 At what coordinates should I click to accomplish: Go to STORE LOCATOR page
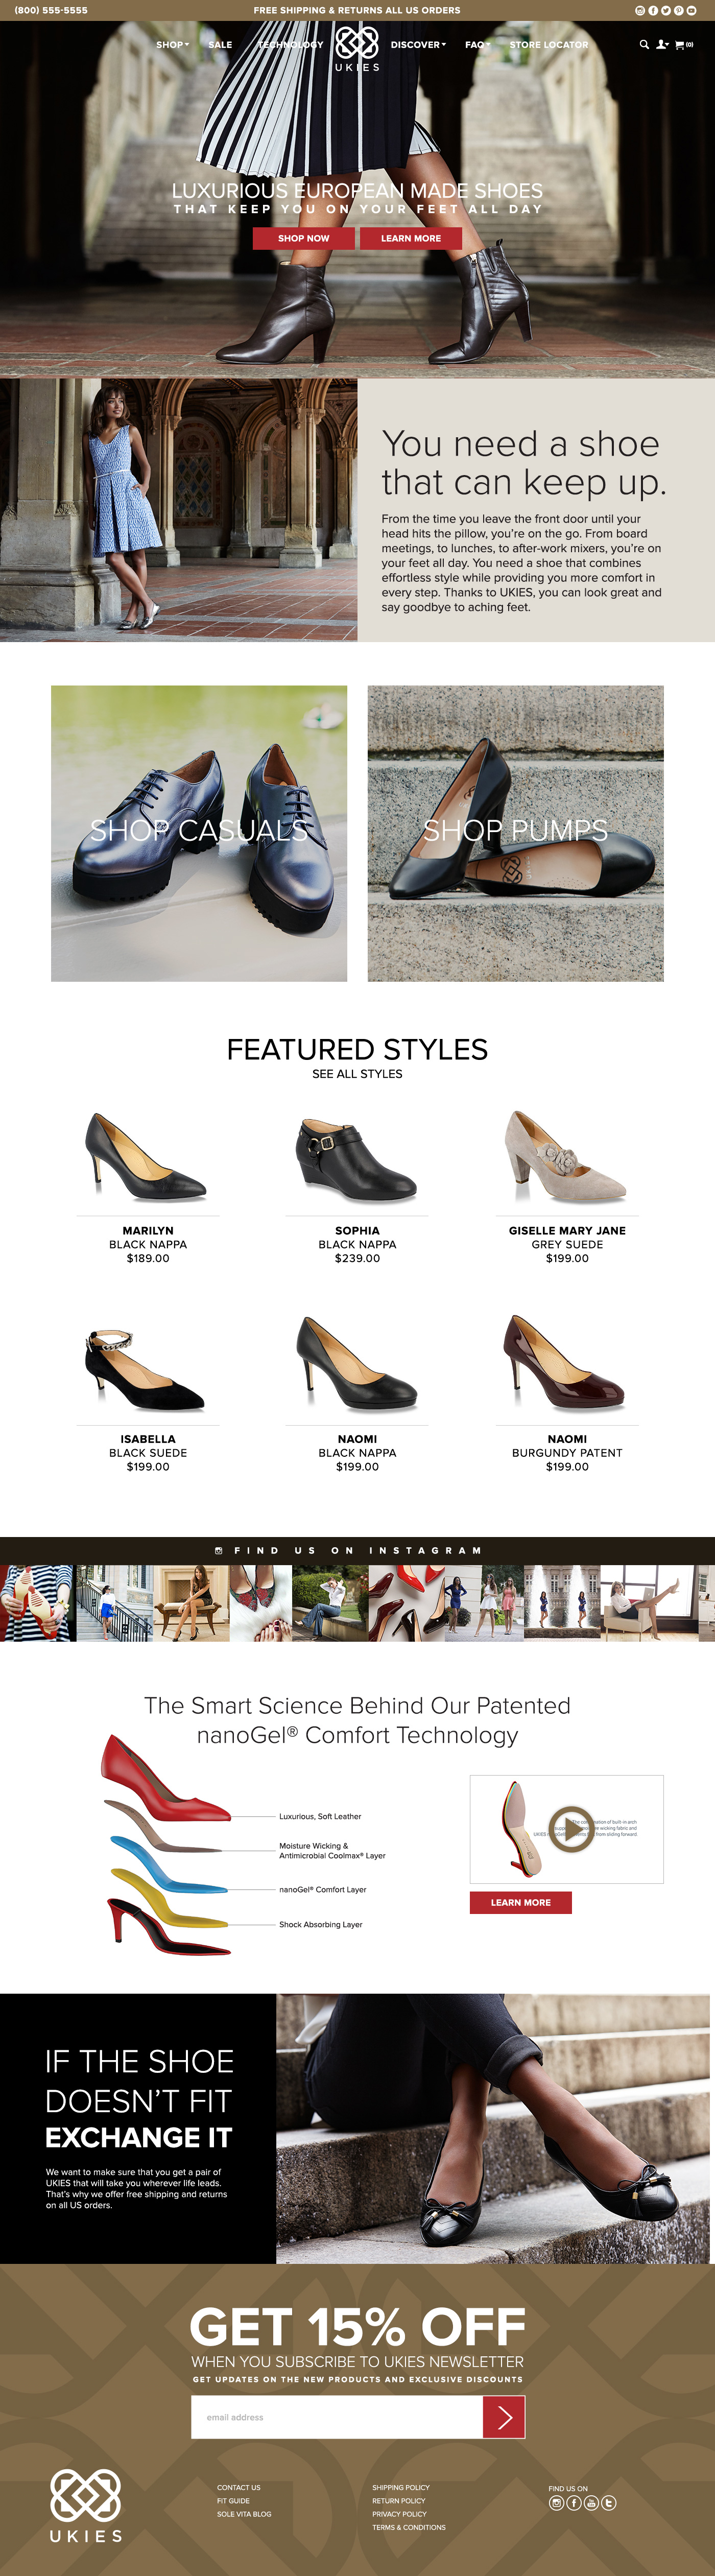coord(549,44)
